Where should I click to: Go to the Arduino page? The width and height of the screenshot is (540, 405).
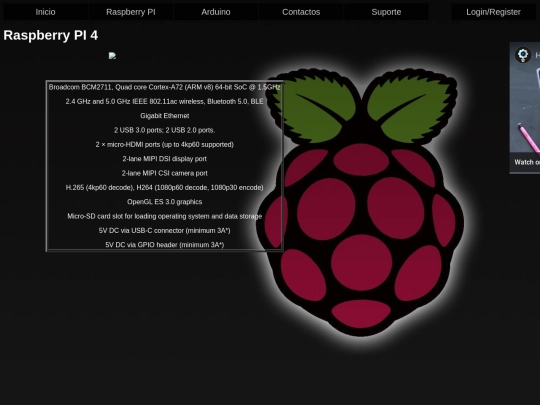coord(216,12)
